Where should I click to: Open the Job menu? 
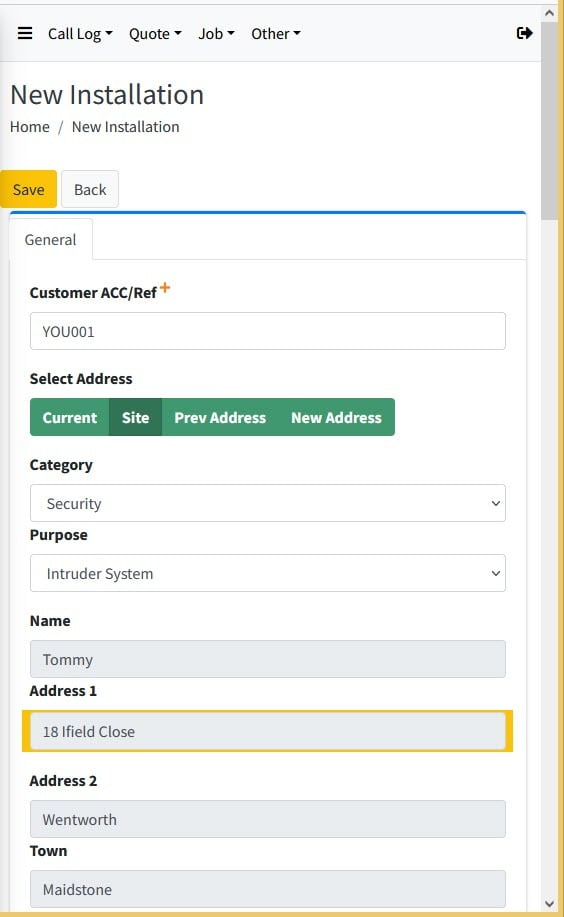click(216, 34)
